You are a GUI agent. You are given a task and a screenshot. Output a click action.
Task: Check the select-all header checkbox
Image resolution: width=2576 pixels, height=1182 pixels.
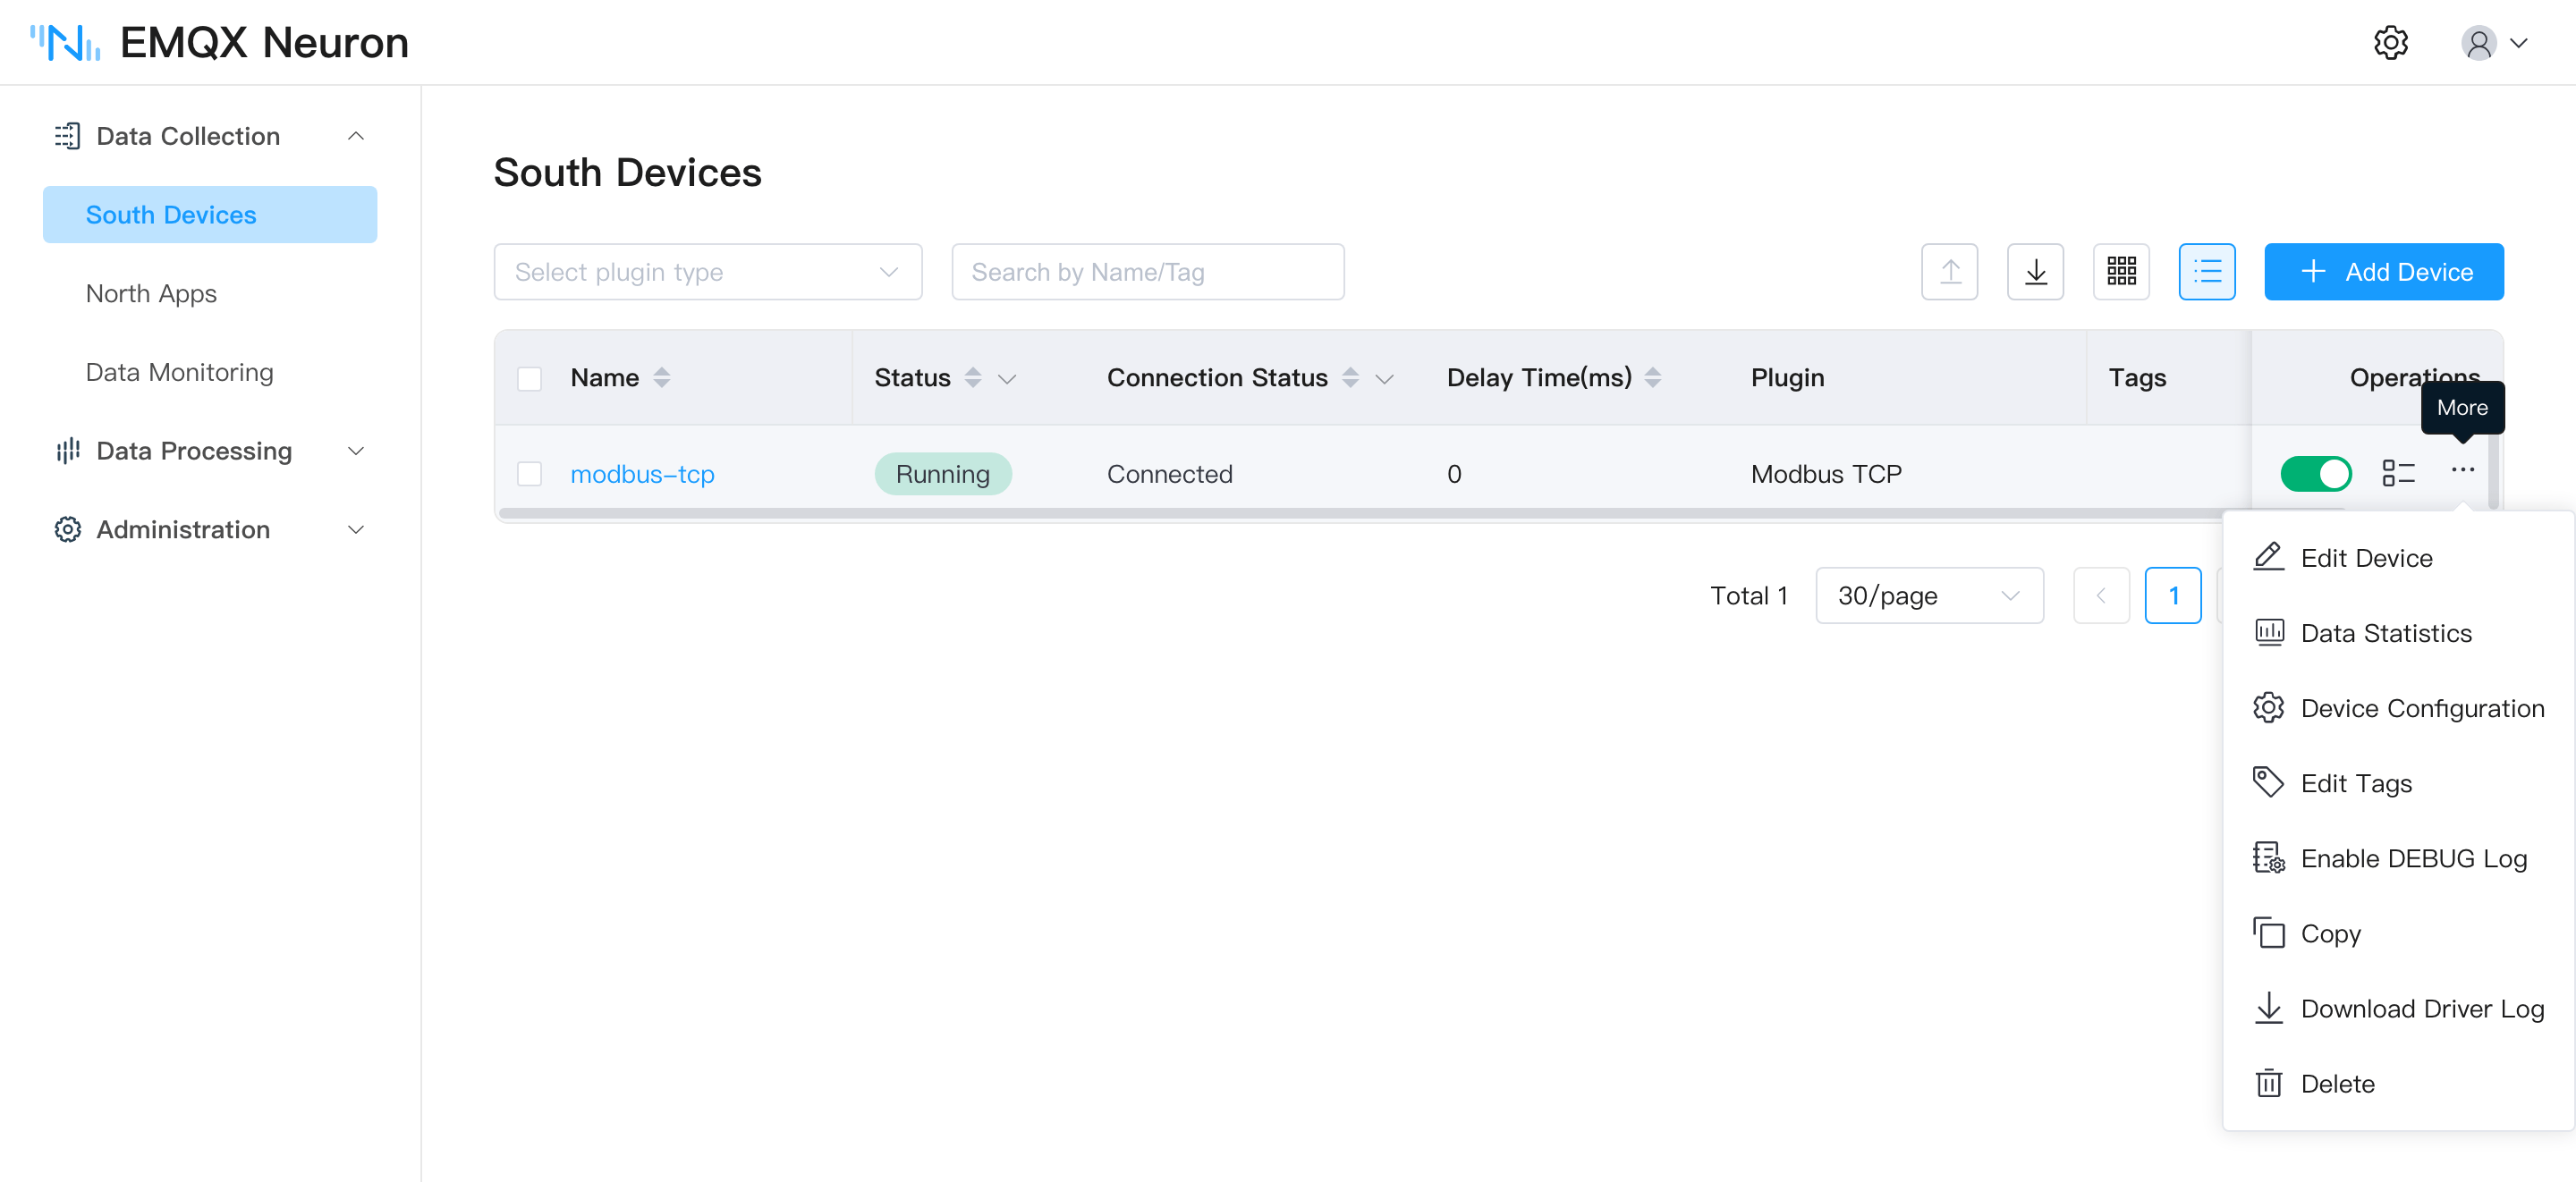(x=529, y=378)
